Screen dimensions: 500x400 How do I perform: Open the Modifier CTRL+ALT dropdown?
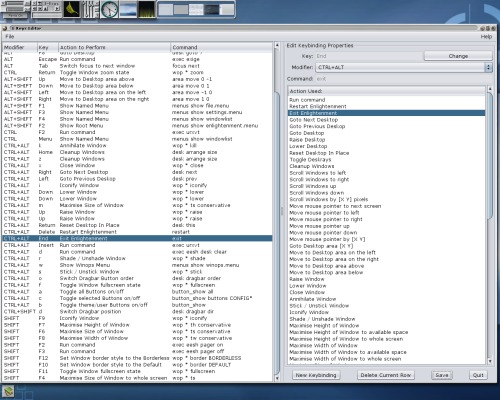pyautogui.click(x=404, y=67)
